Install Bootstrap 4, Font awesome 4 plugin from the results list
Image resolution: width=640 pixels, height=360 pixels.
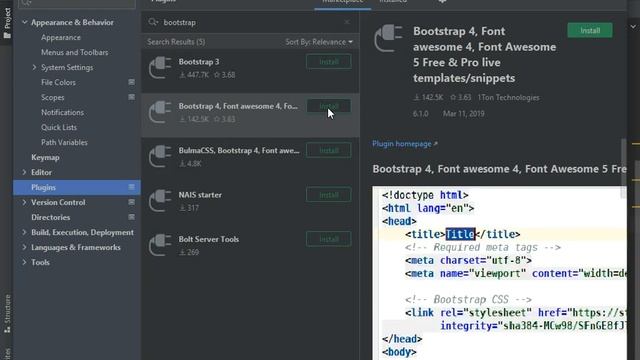pos(329,106)
